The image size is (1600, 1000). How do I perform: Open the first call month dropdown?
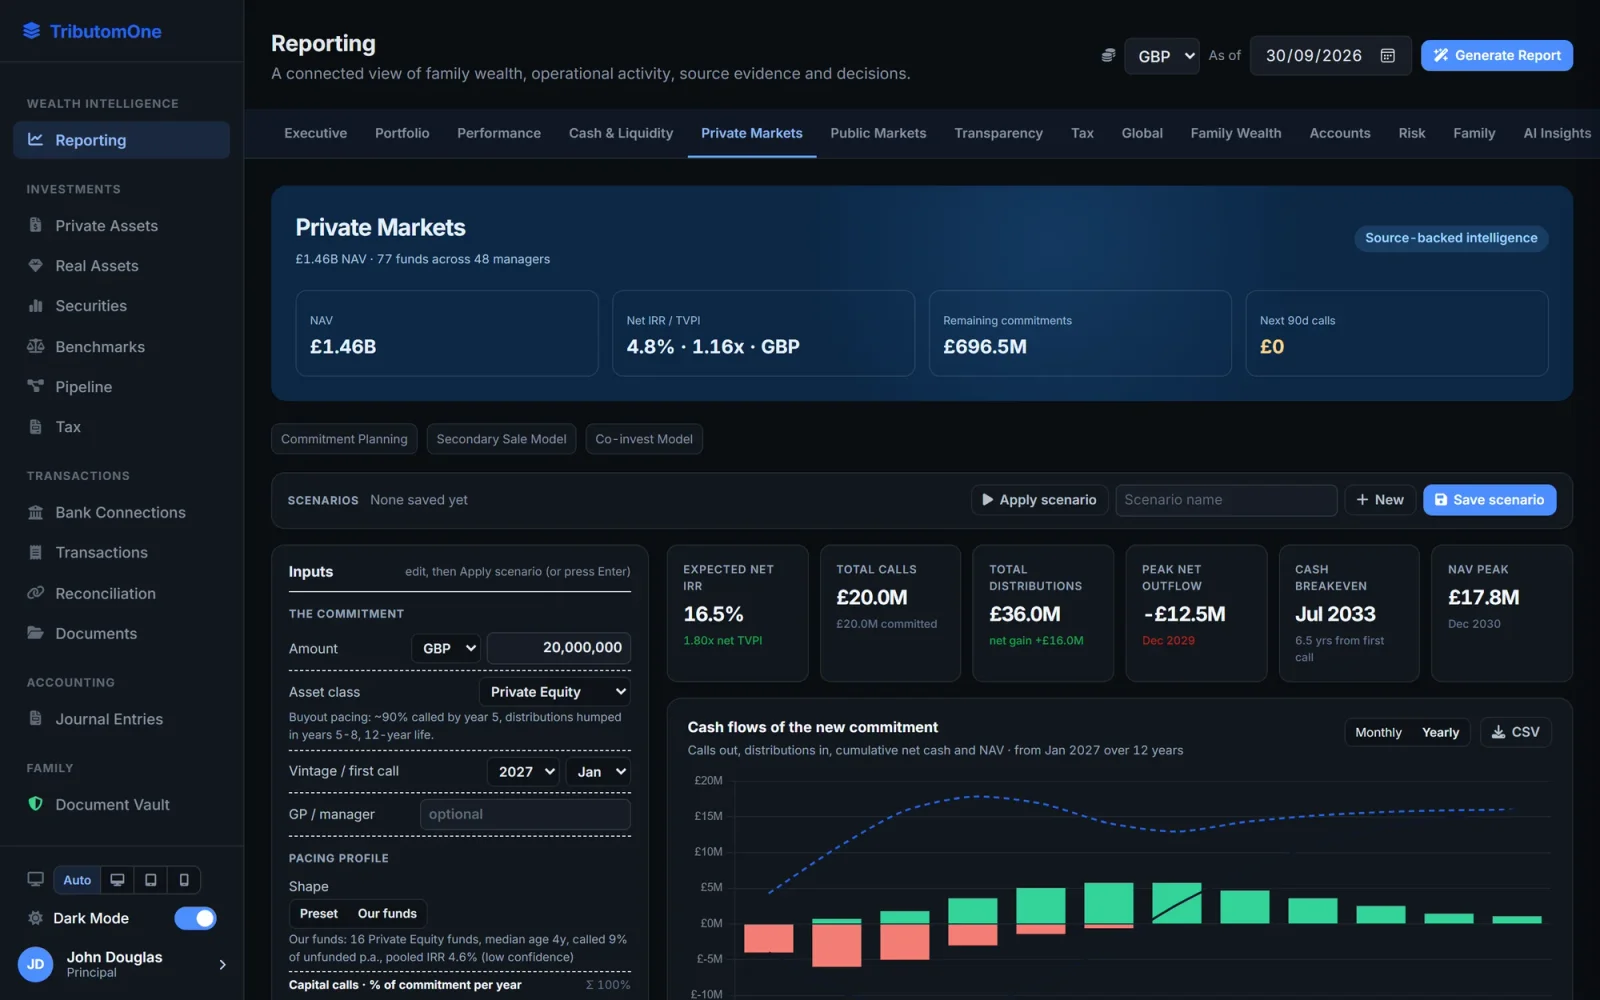pos(599,772)
